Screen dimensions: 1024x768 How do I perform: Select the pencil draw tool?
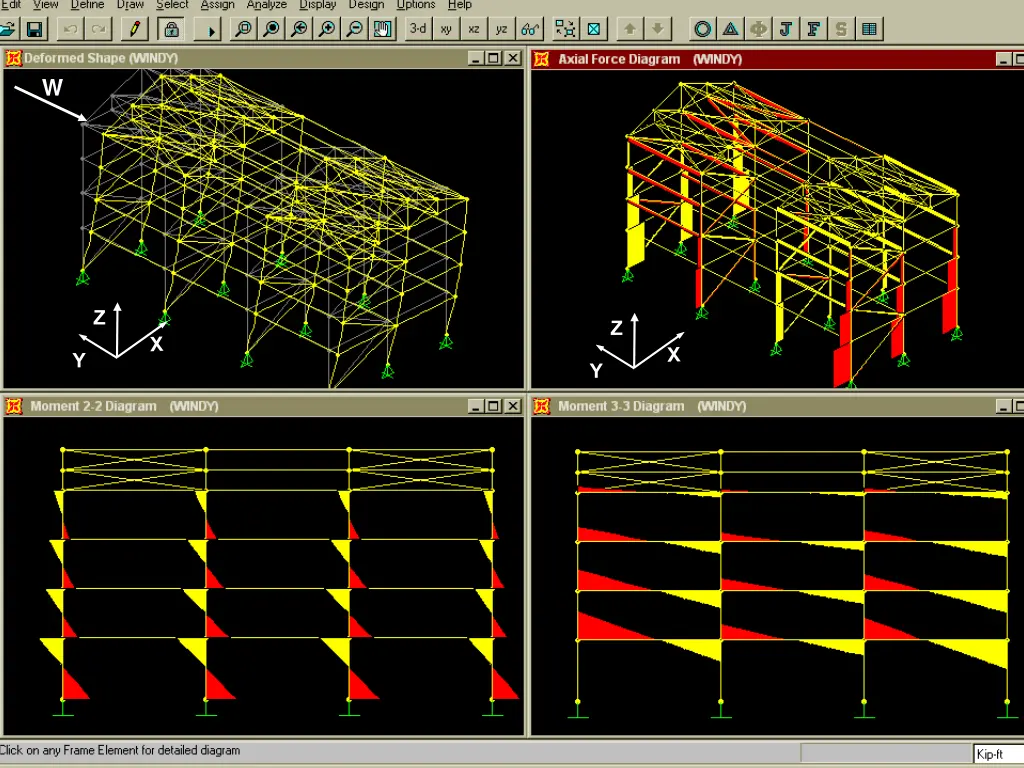point(135,29)
